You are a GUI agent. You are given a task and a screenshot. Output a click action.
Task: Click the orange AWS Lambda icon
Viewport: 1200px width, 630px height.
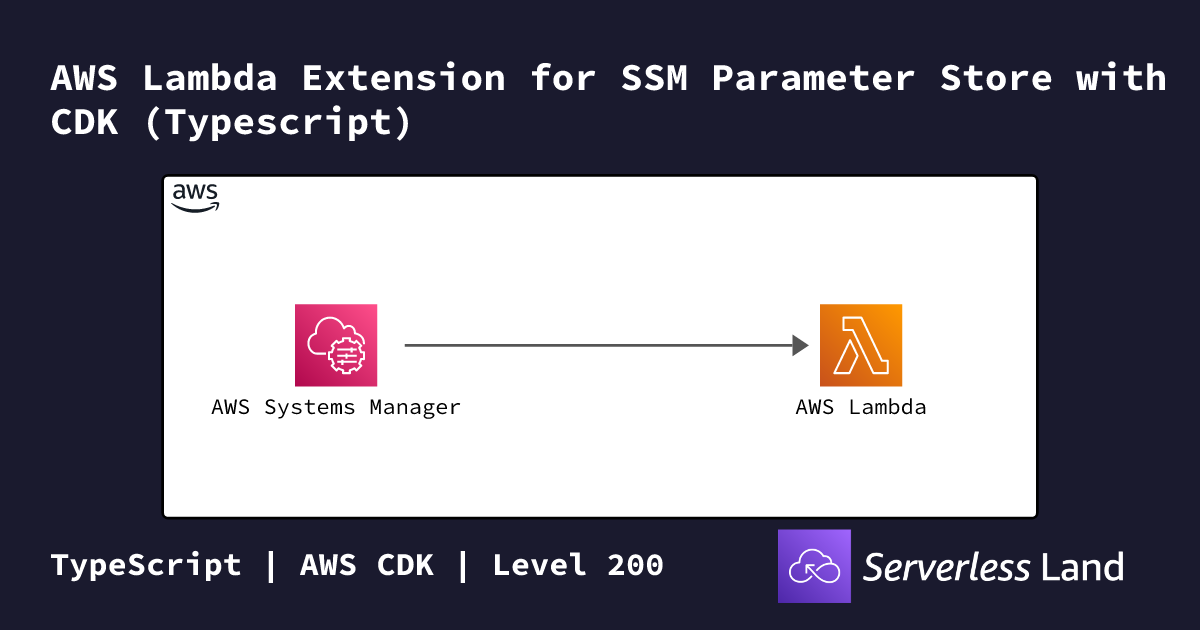(x=861, y=345)
